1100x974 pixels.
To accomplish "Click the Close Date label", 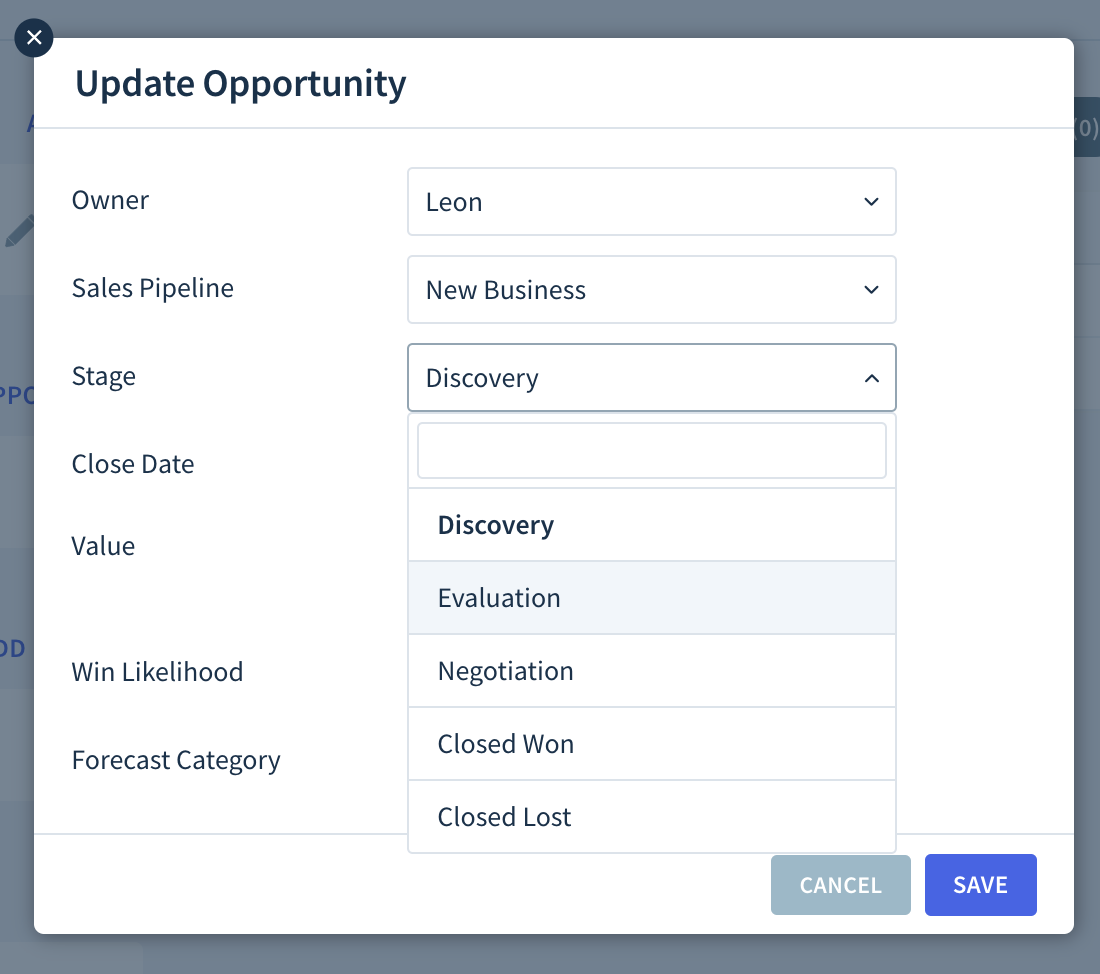I will pyautogui.click(x=133, y=464).
